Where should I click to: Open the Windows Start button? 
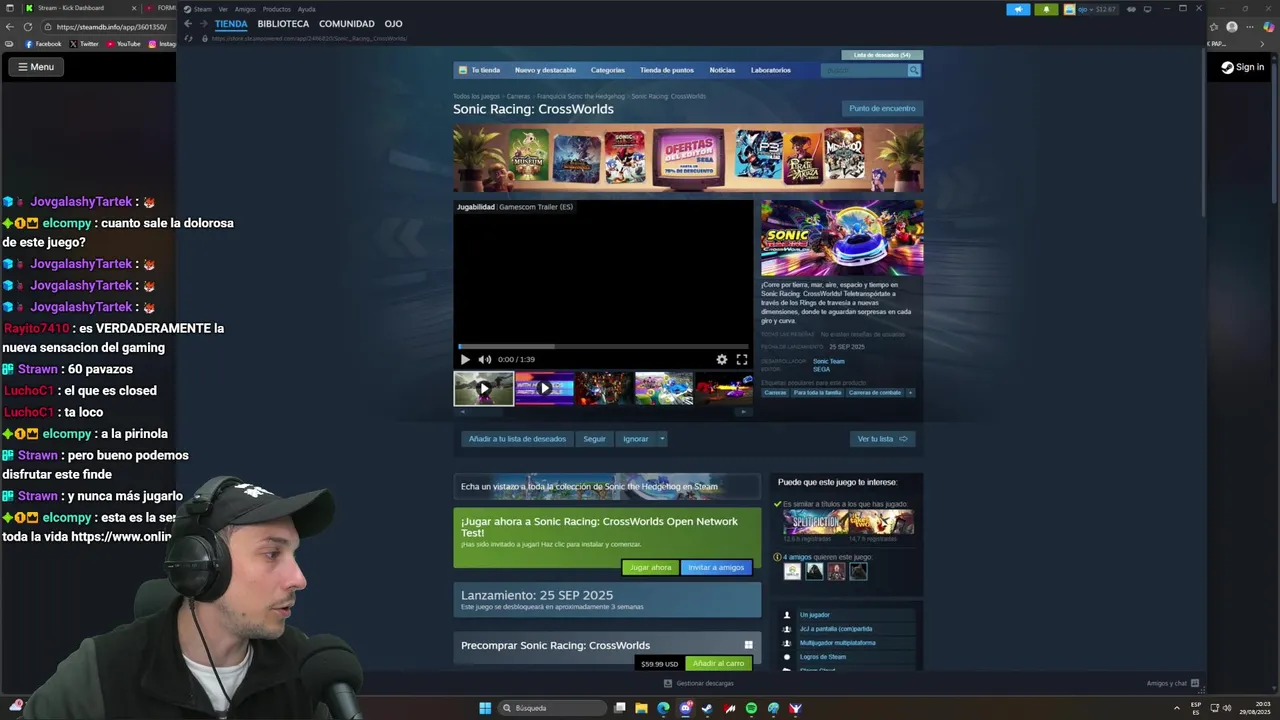tap(485, 708)
